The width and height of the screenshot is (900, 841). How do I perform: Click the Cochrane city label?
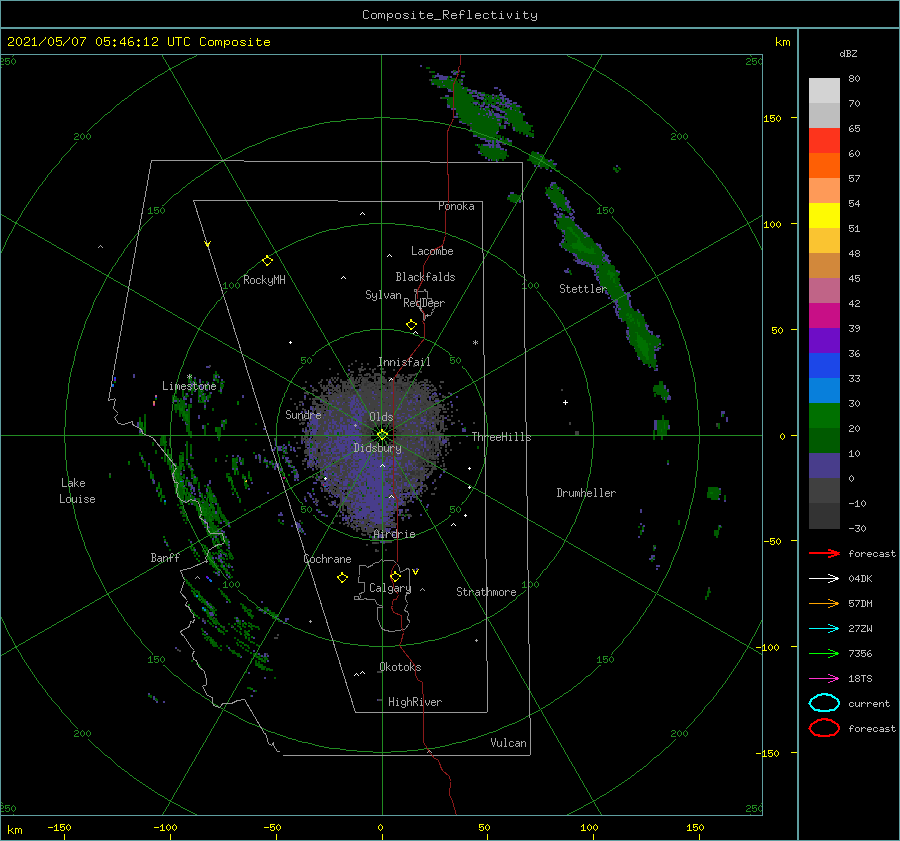click(x=327, y=559)
